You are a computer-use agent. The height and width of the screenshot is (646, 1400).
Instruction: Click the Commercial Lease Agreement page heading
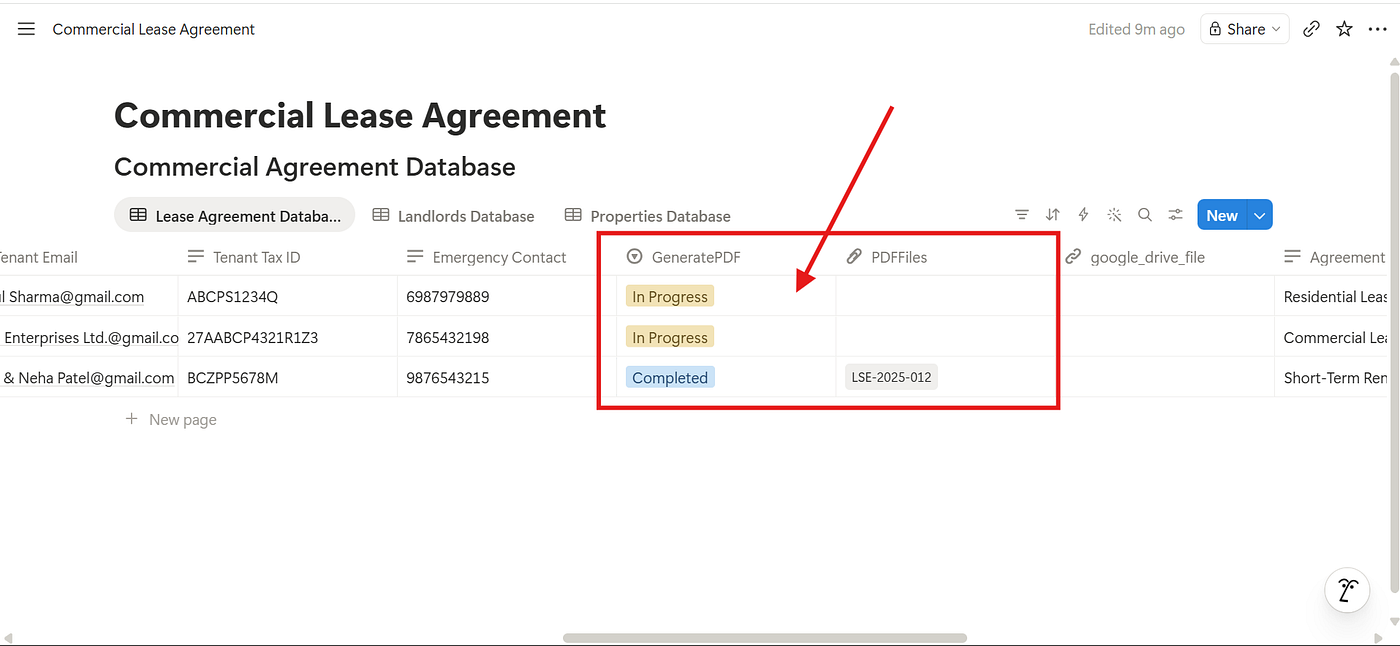pyautogui.click(x=360, y=116)
